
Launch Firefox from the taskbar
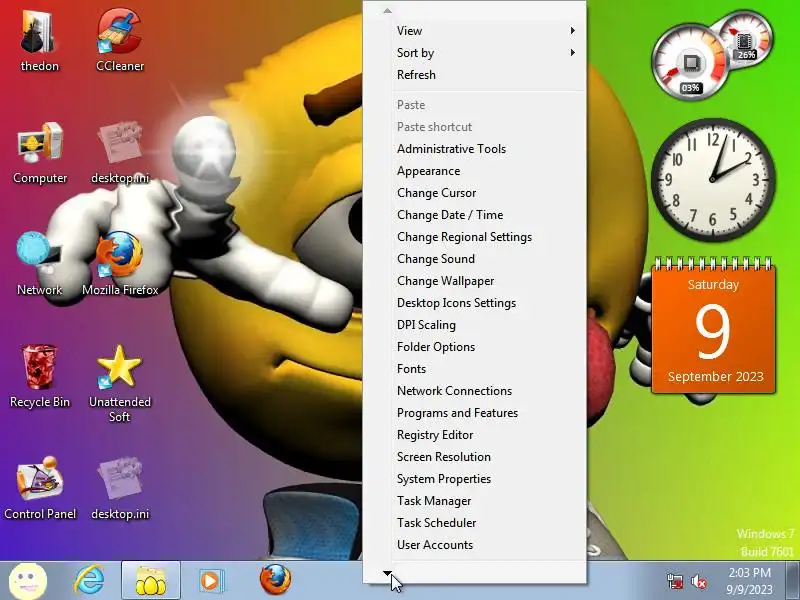[x=276, y=580]
